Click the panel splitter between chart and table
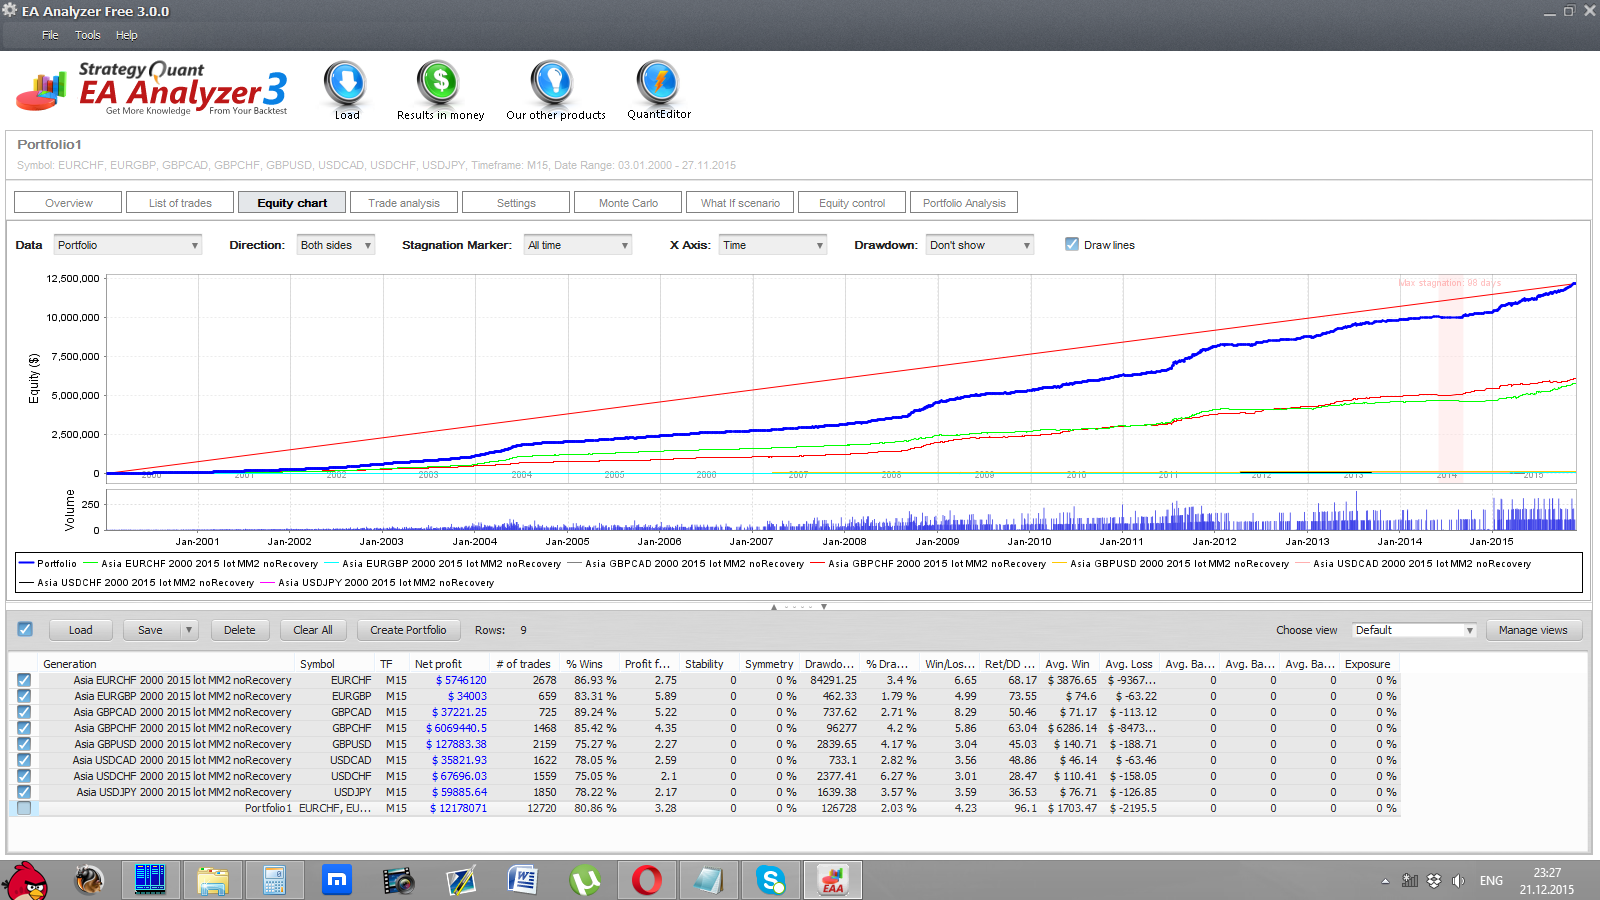The height and width of the screenshot is (900, 1600). (x=798, y=606)
